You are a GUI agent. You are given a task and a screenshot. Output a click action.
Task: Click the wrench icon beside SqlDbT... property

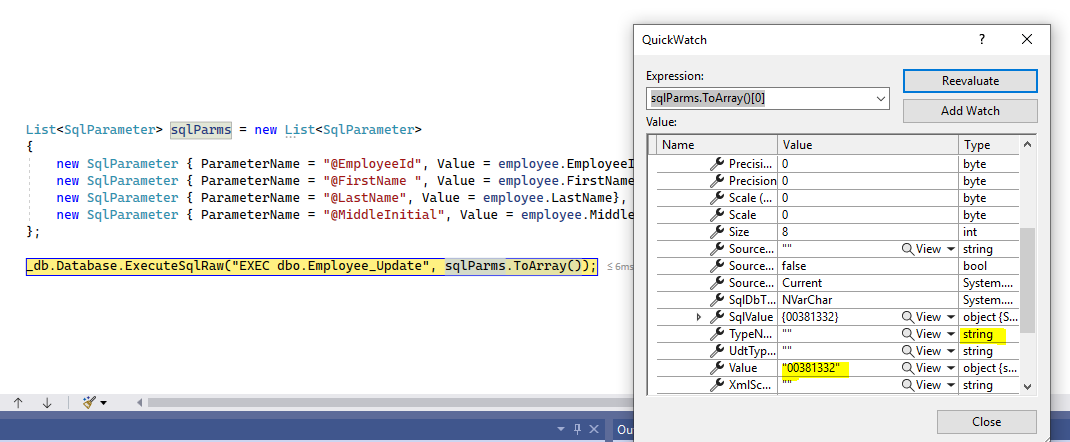[717, 300]
